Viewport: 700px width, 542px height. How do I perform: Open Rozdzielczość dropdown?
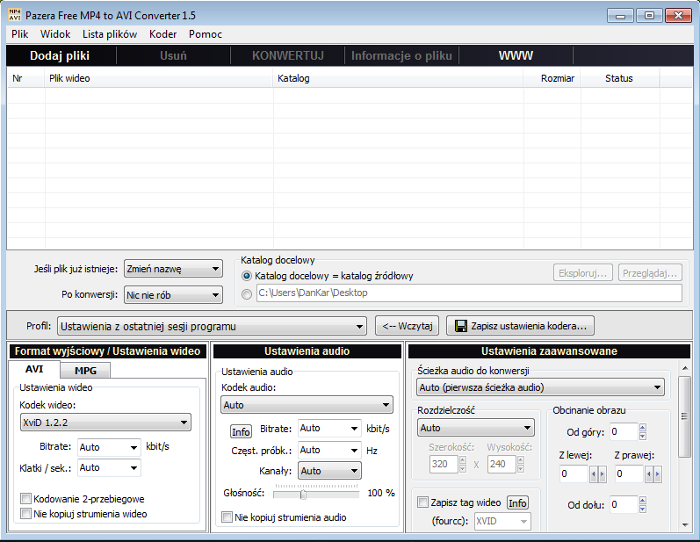(x=475, y=428)
